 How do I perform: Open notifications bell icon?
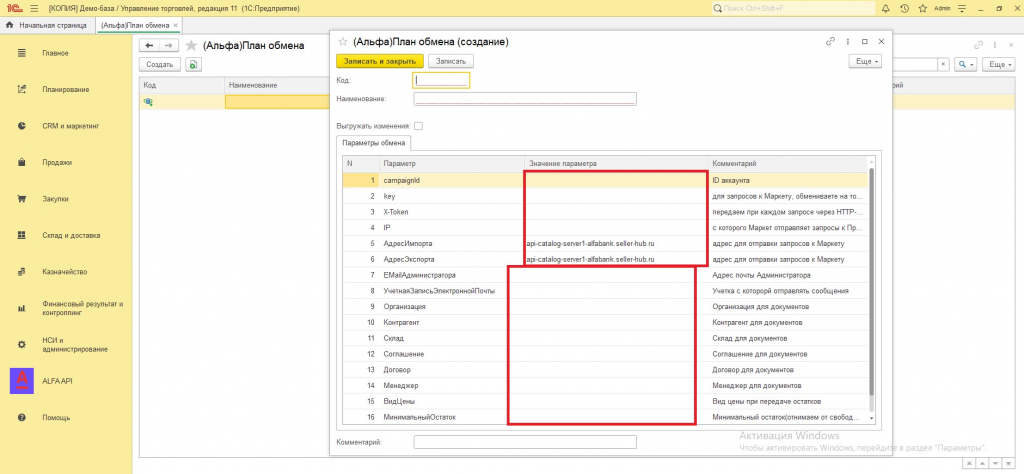point(886,8)
